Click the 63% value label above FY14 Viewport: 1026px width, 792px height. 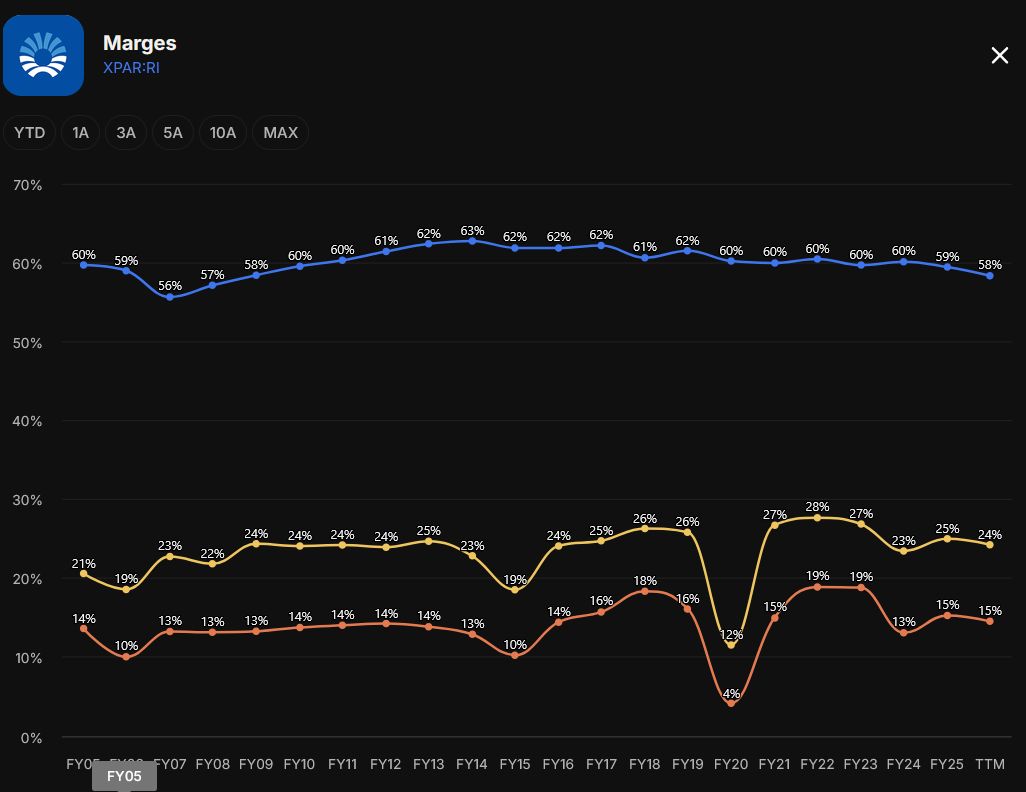point(472,230)
